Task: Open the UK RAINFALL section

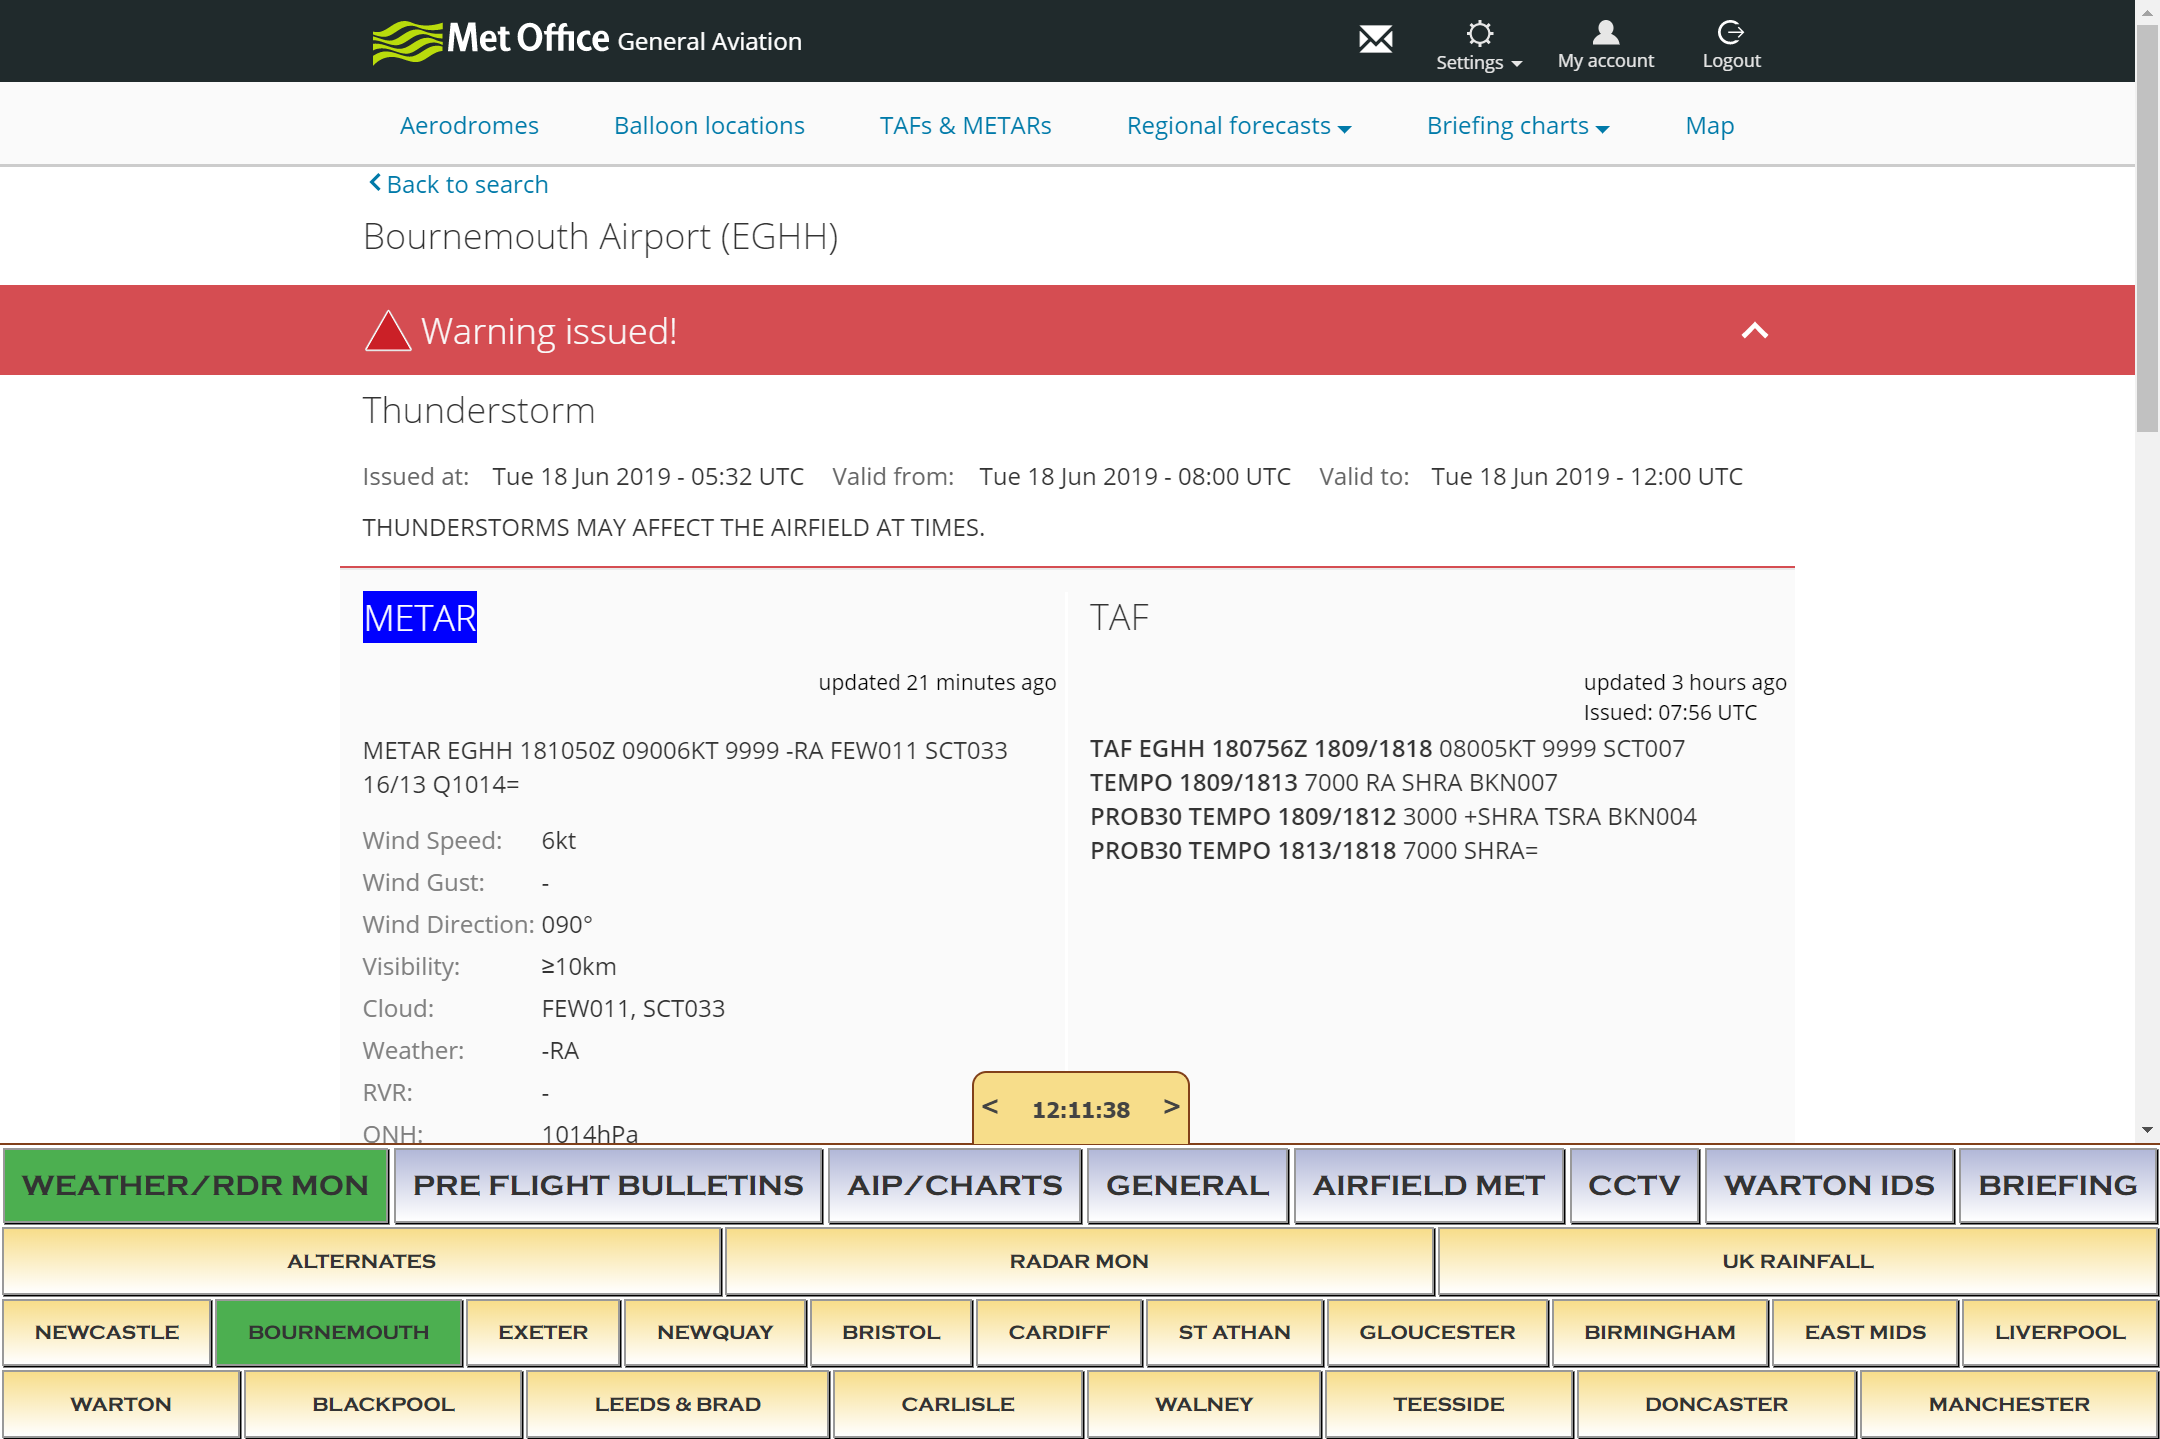Action: coord(1797,1262)
